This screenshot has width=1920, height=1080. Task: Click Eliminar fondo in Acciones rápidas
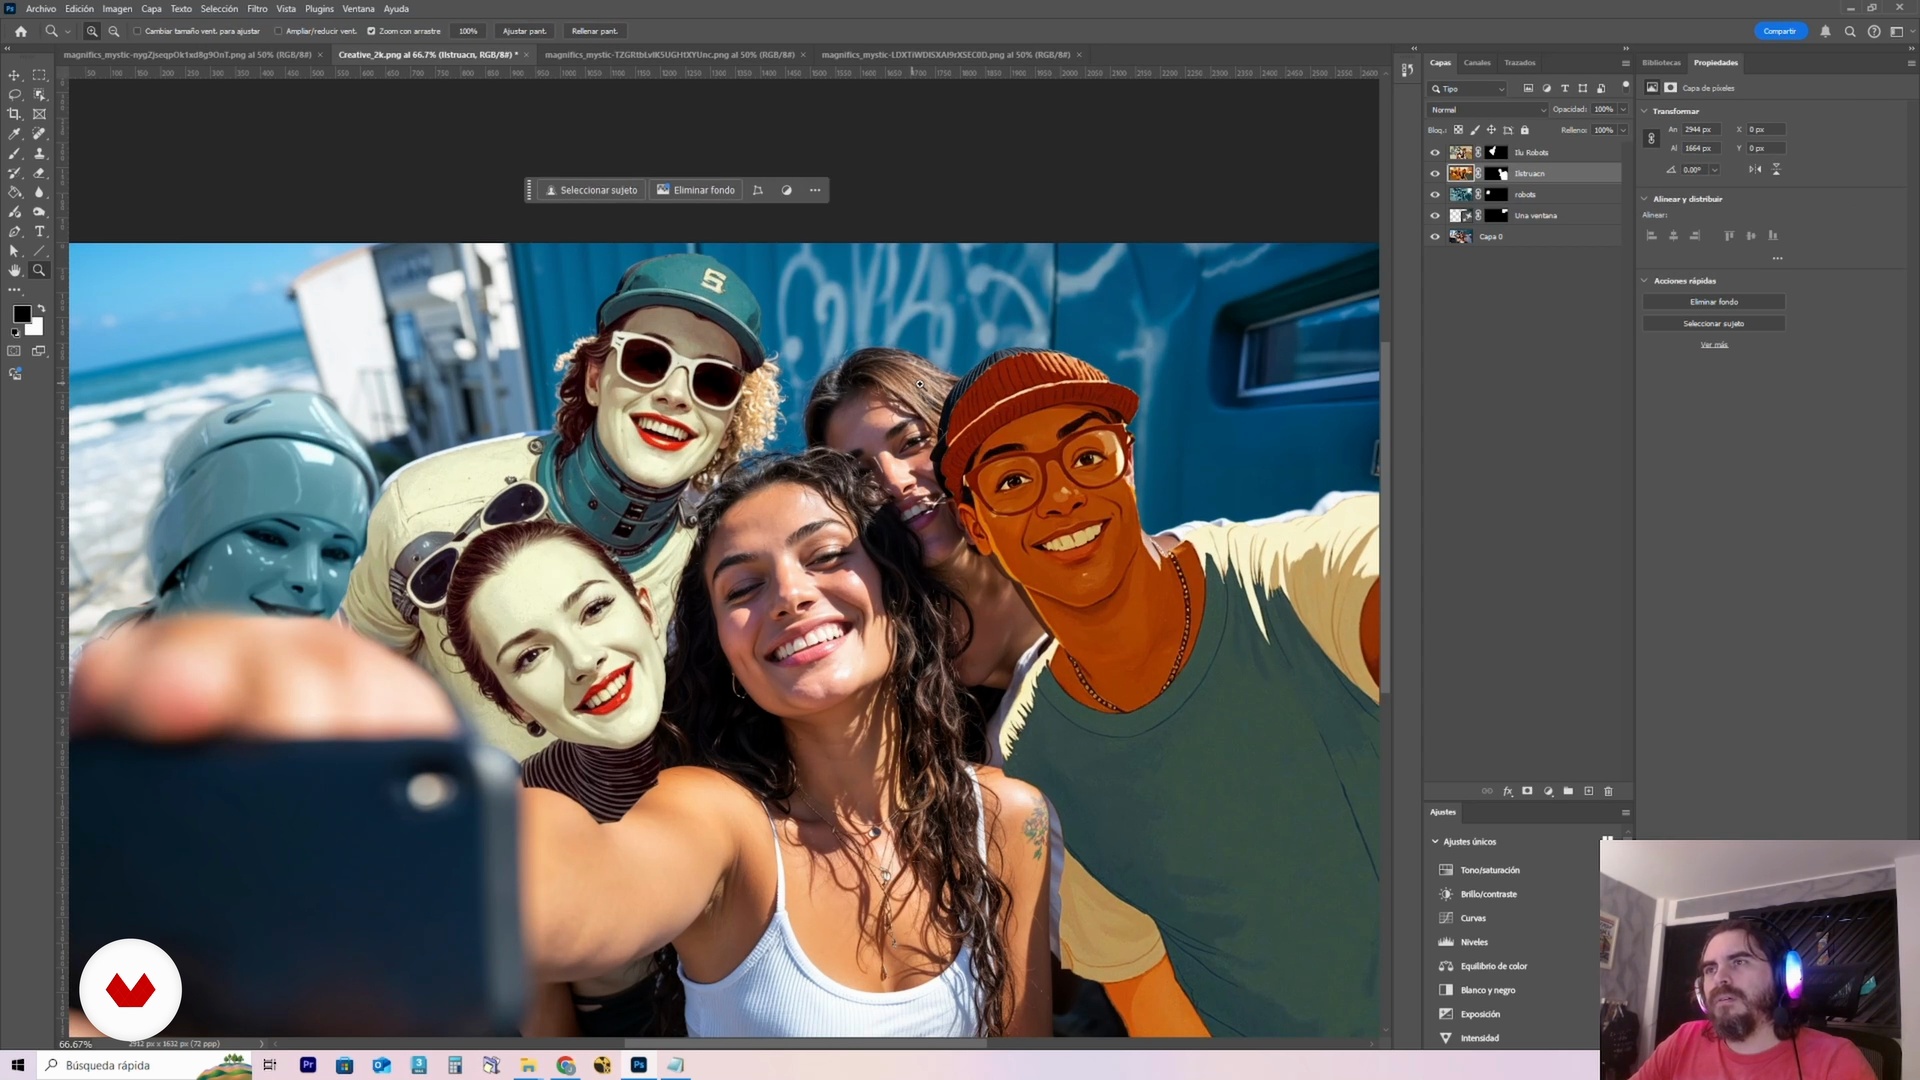[1713, 302]
